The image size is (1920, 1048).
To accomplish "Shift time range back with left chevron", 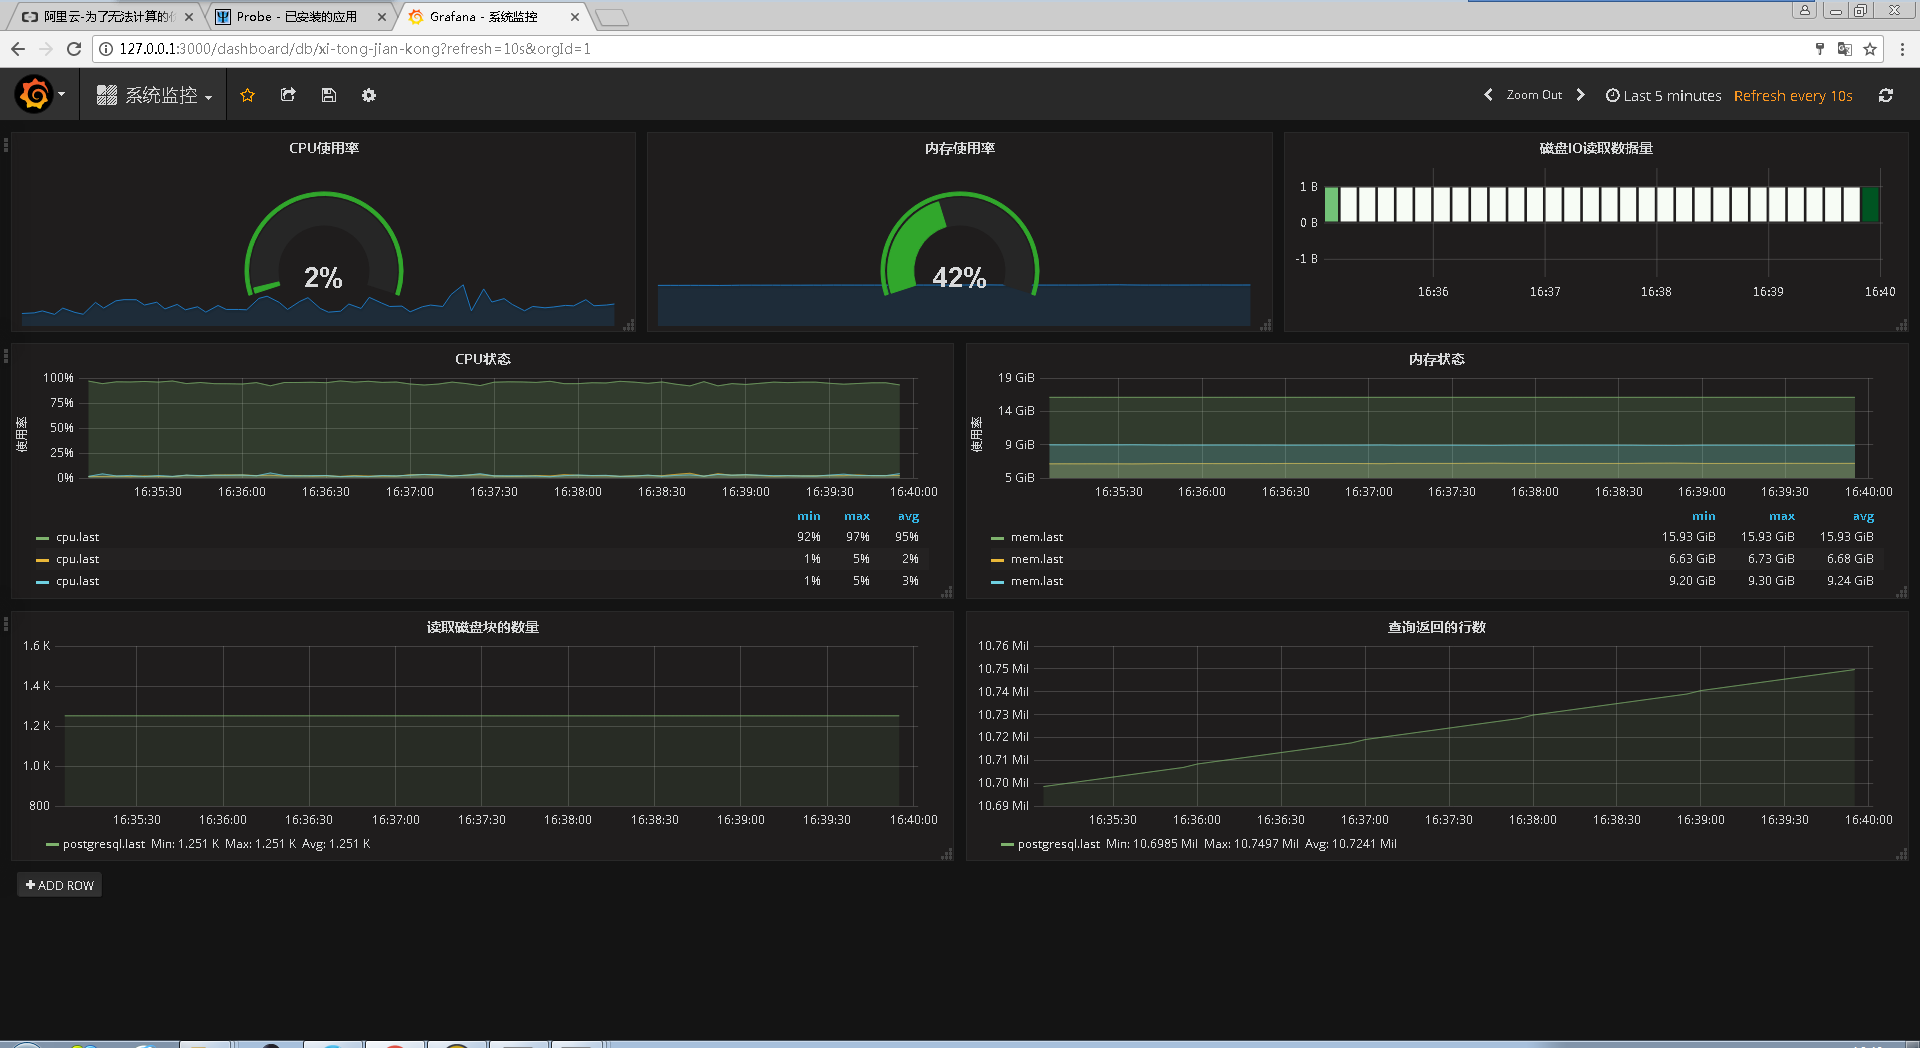I will click(1488, 95).
